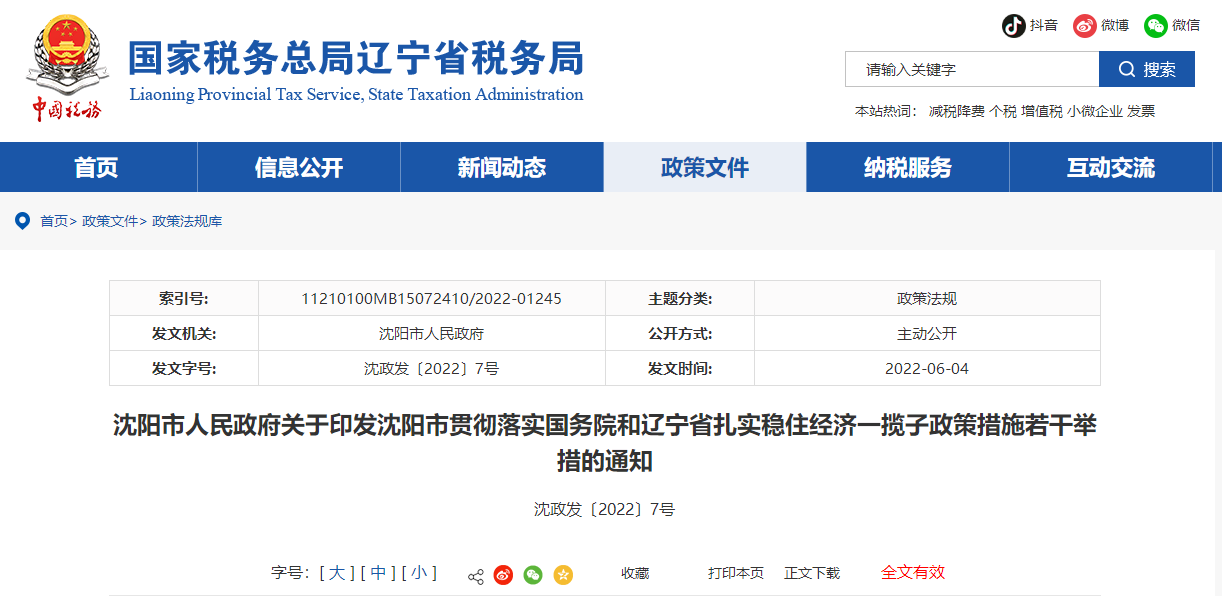Click the national tax emblem logo
1222x596 pixels.
(x=66, y=68)
